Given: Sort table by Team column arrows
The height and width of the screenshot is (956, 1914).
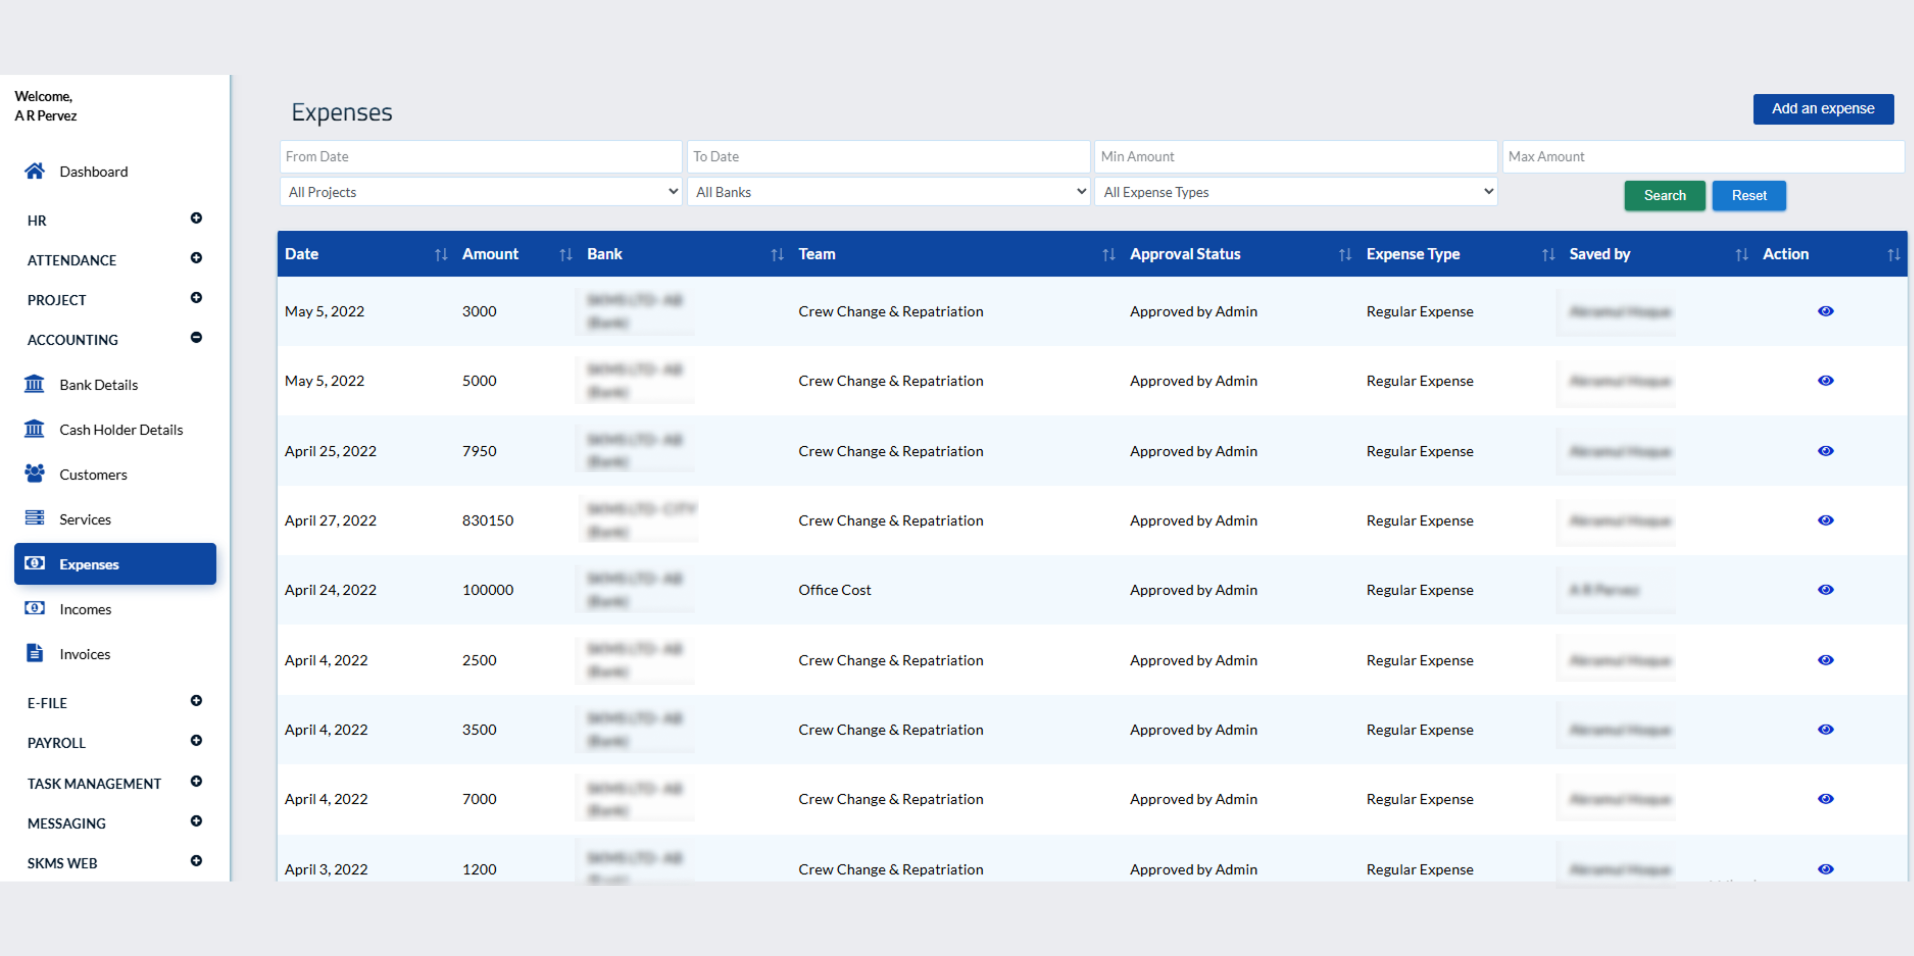Looking at the screenshot, I should (x=1108, y=255).
